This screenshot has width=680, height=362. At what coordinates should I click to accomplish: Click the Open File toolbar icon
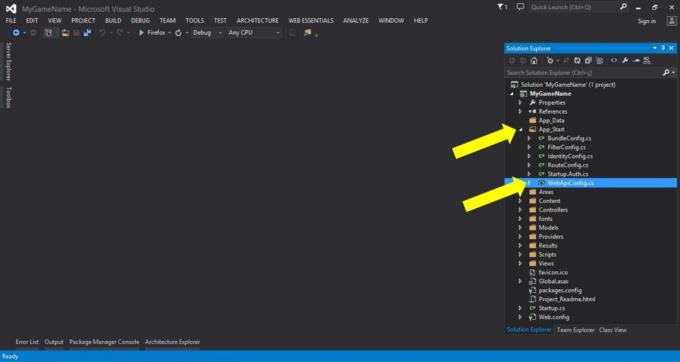click(65, 33)
